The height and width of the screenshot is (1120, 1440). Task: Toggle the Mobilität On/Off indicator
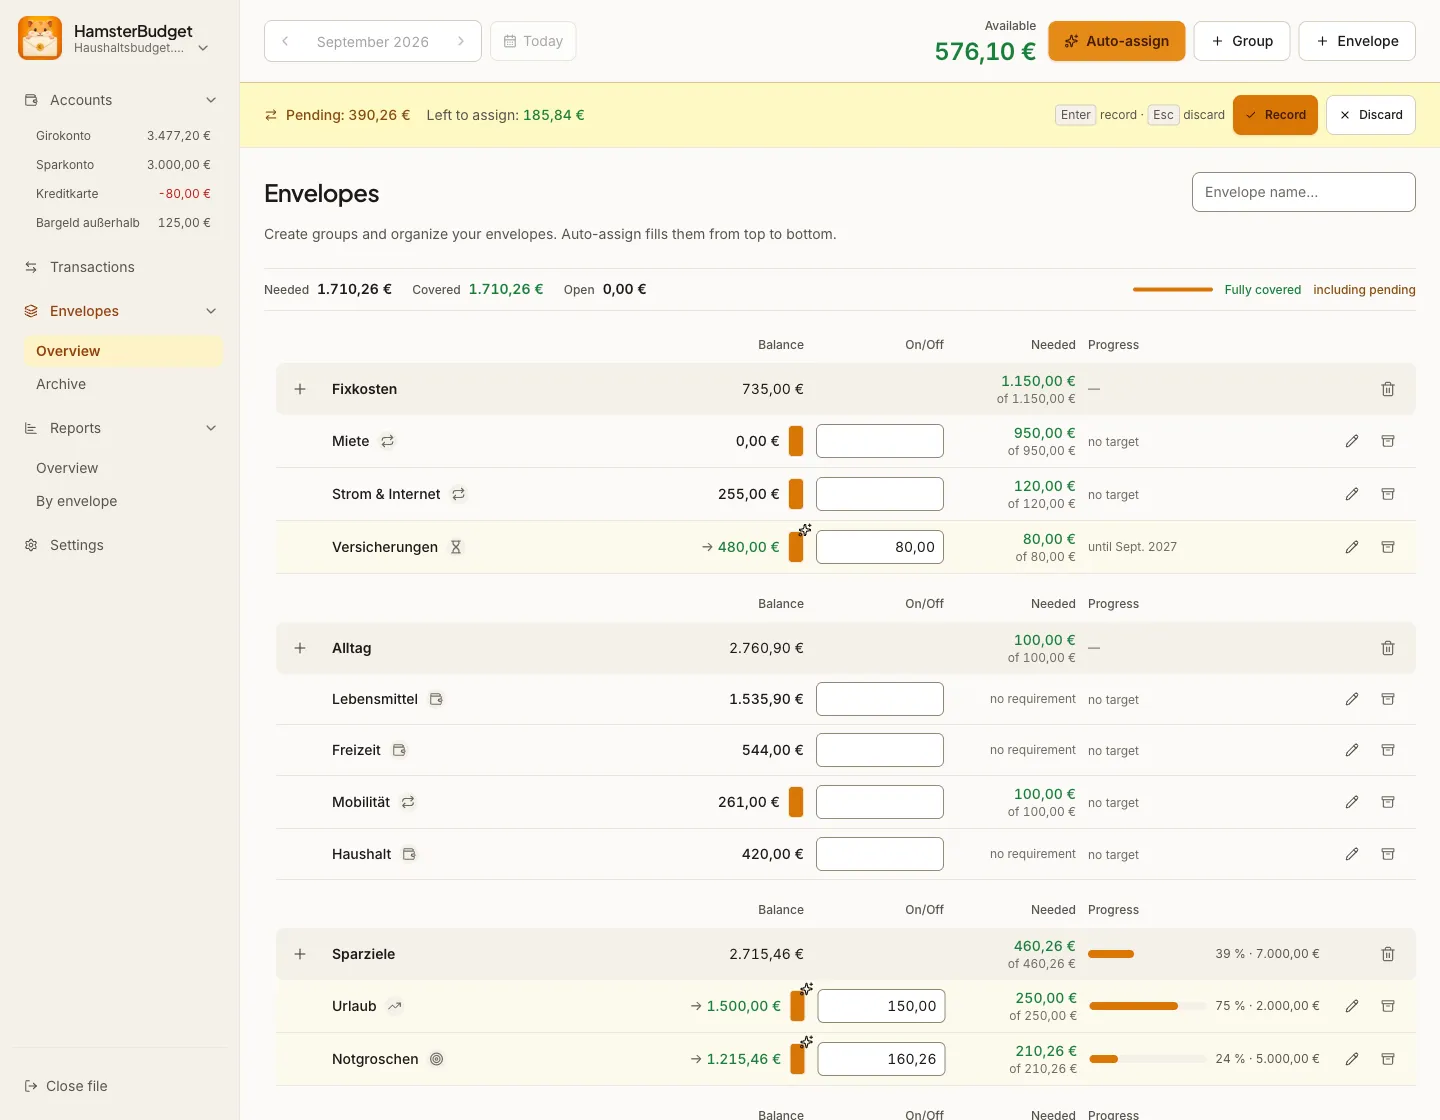tap(796, 802)
